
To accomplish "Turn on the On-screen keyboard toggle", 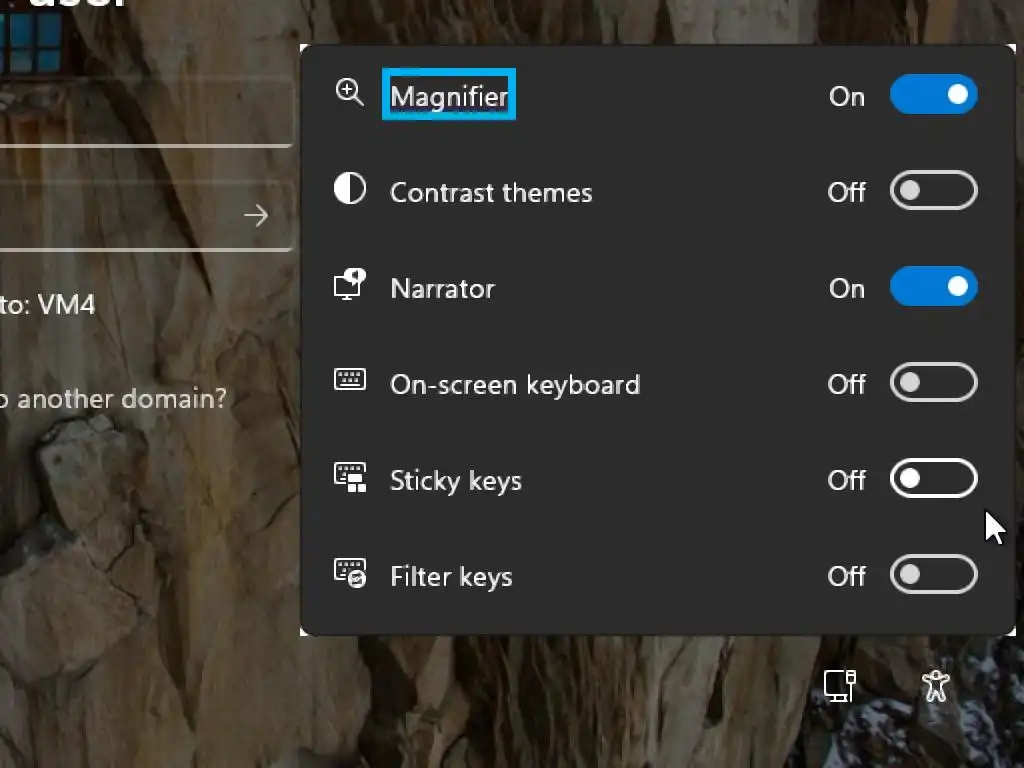I will click(x=933, y=383).
